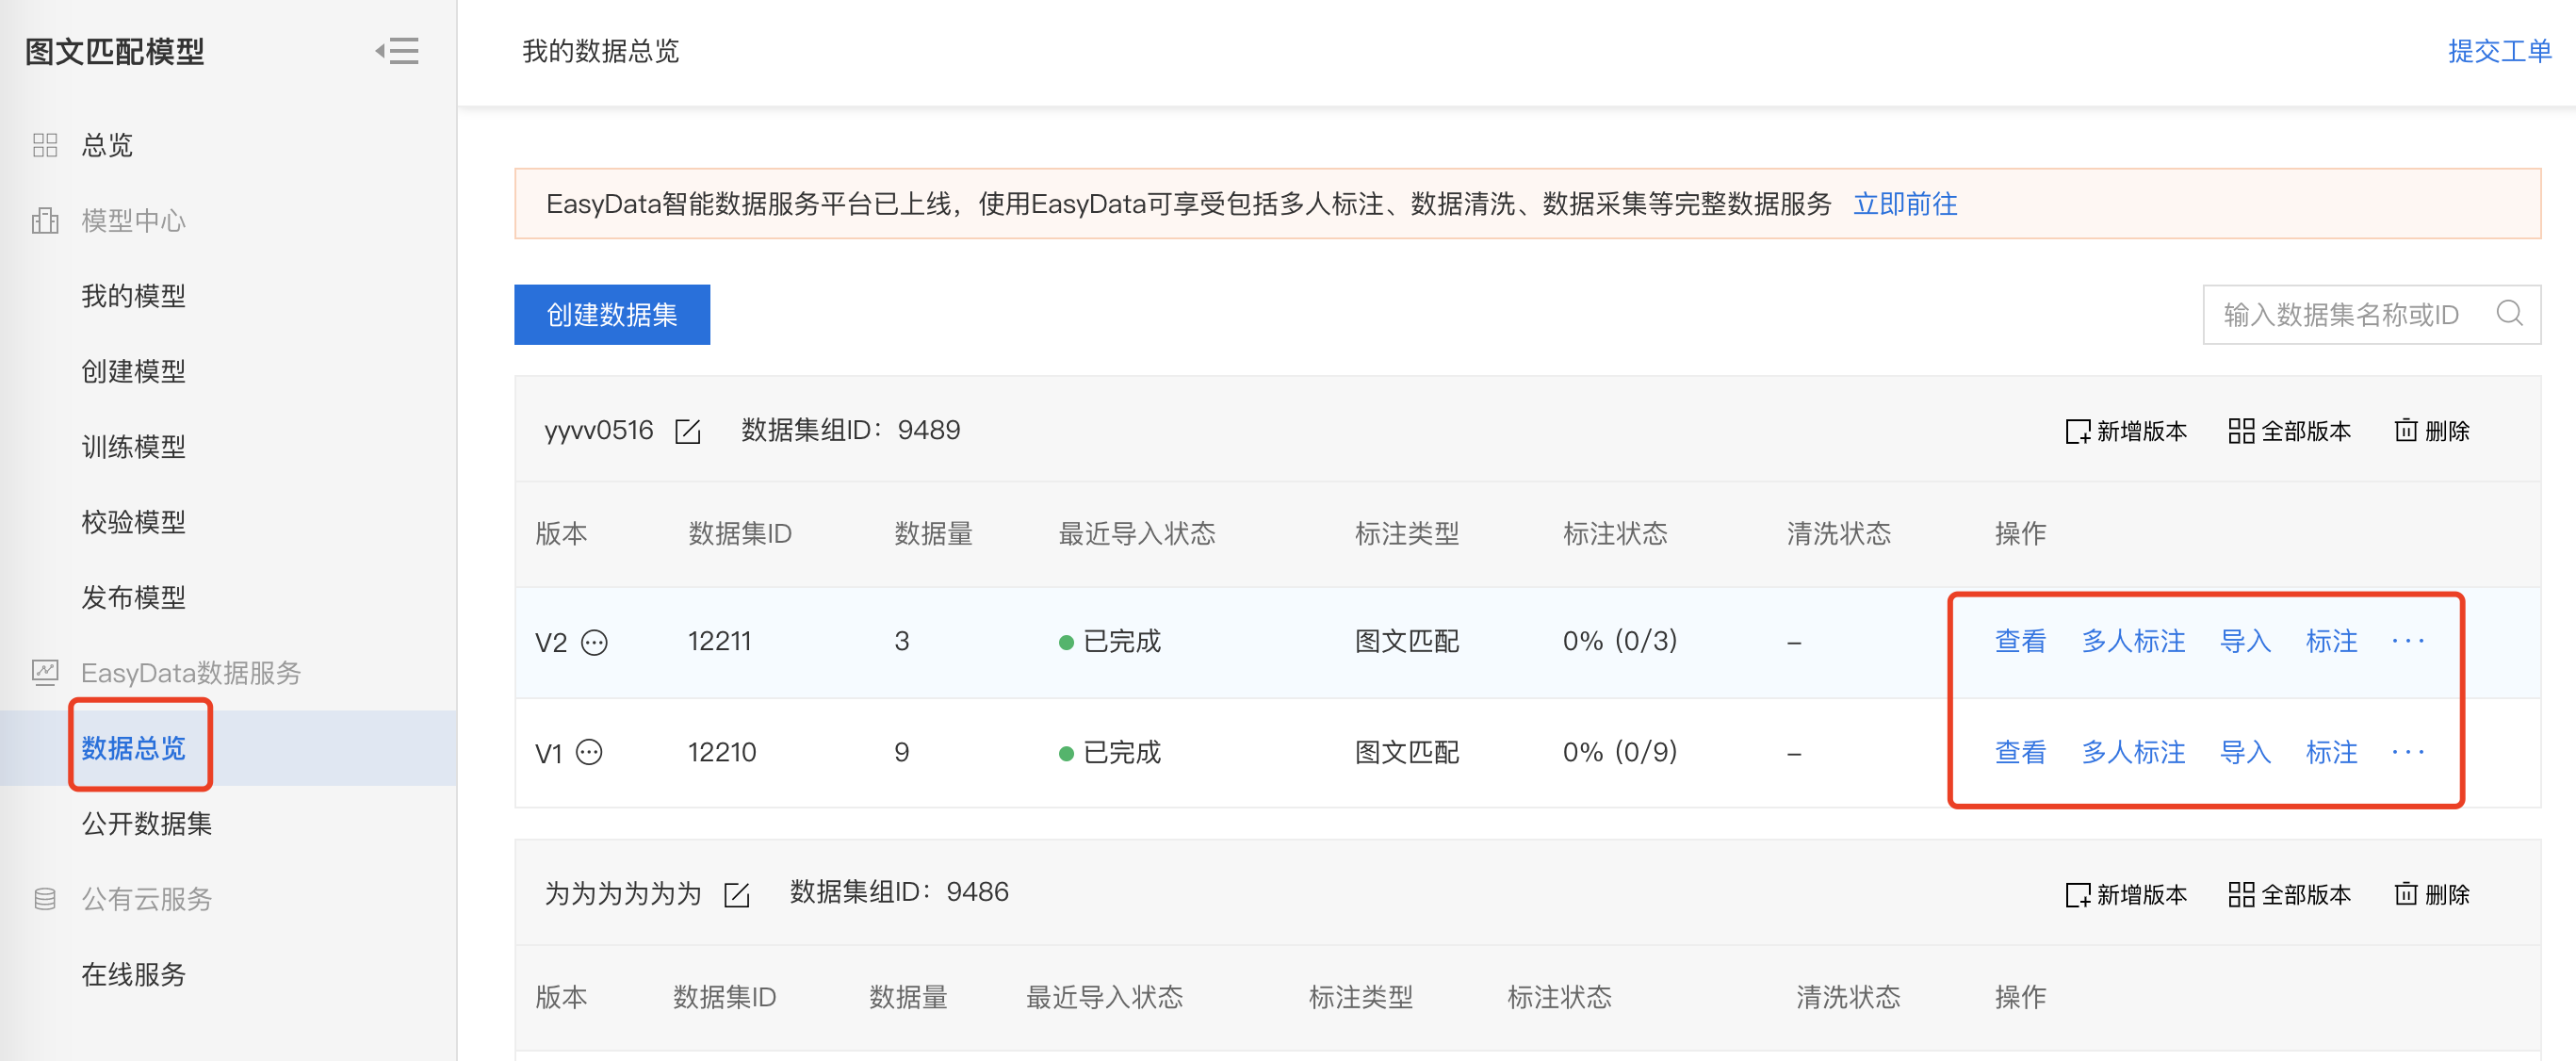Click 查看 in the V2 row
Screen dimensions: 2576x1061
2020,641
